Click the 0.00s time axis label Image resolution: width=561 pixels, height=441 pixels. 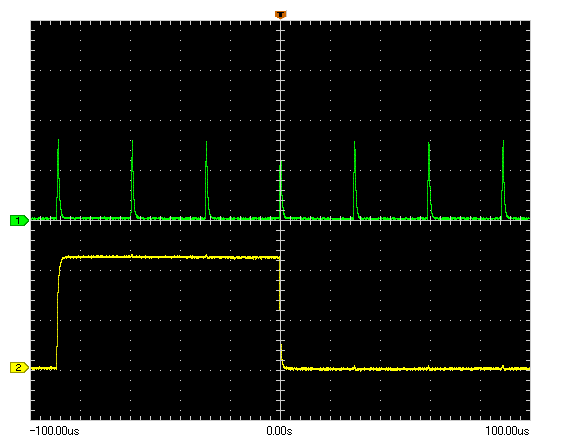(x=279, y=431)
